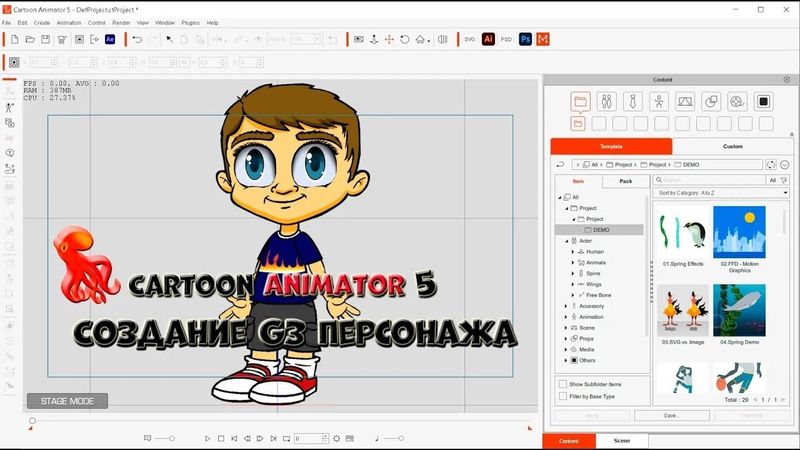Open the Render menu
This screenshot has height=450, width=800.
[x=121, y=23]
